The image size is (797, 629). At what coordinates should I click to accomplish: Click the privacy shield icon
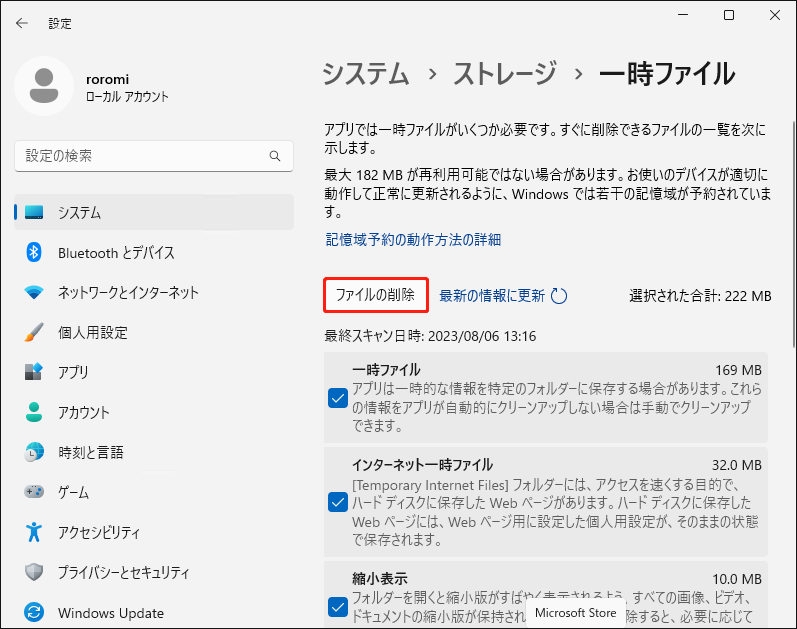click(34, 572)
